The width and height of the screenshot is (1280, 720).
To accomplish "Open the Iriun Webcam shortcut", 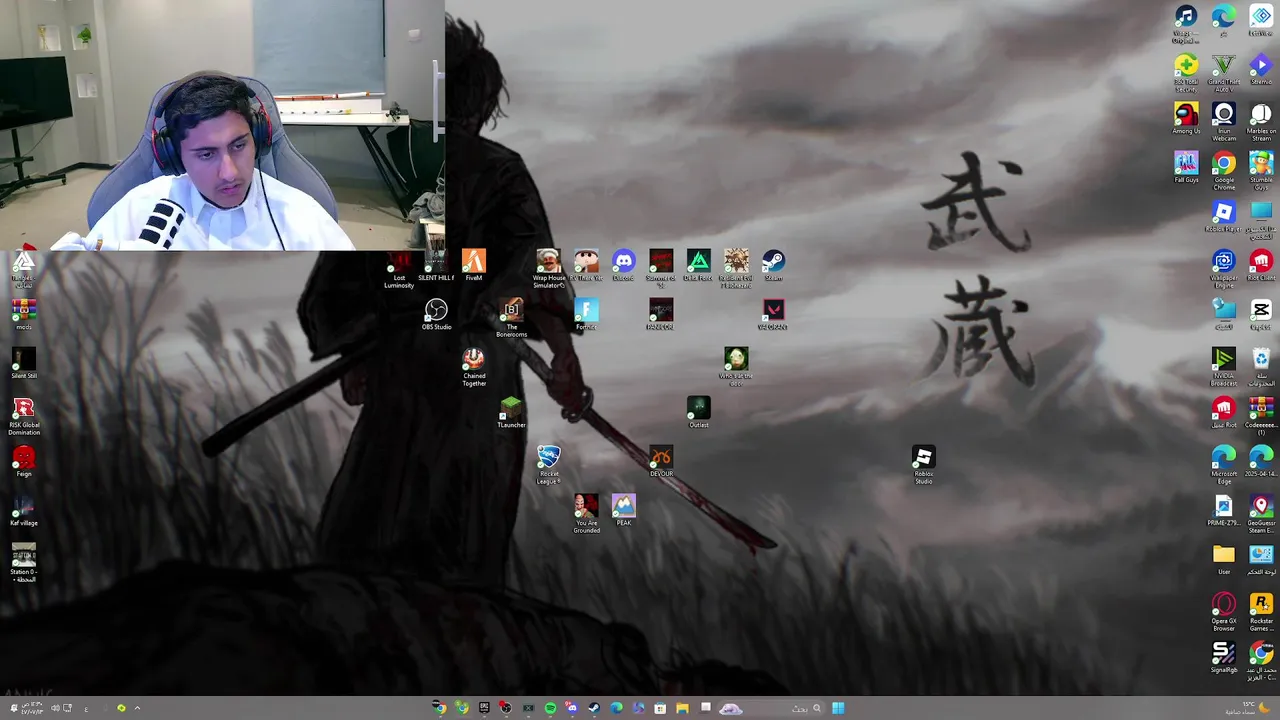I will coord(1224,122).
